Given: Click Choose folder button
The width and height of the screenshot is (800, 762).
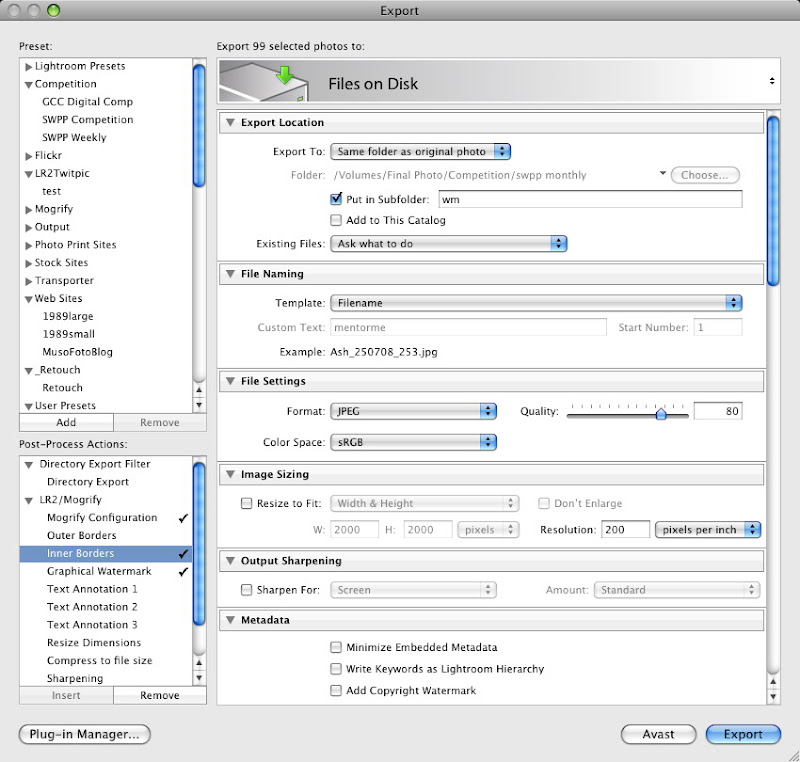Looking at the screenshot, I should click(x=705, y=175).
